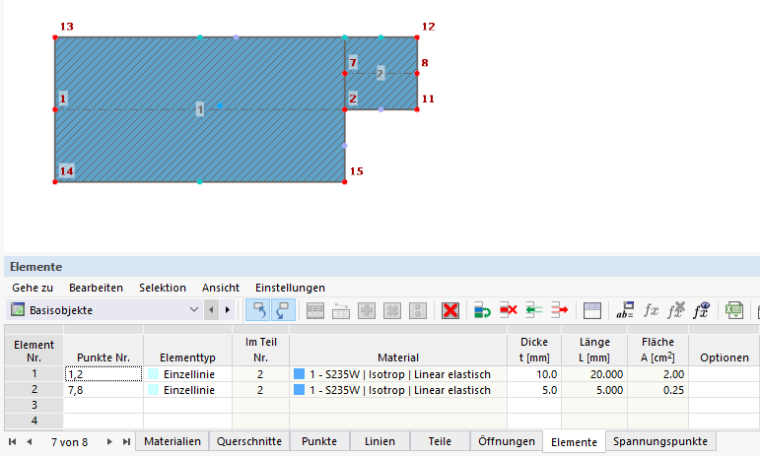
Task: Click the red right-arrow rows icon
Action: pyautogui.click(x=559, y=310)
